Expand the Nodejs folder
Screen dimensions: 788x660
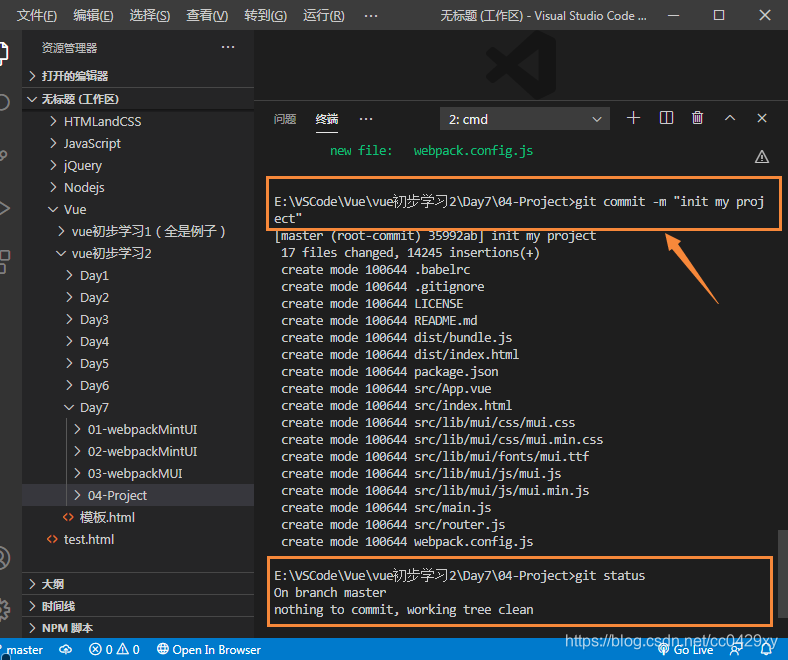[x=138, y=187]
